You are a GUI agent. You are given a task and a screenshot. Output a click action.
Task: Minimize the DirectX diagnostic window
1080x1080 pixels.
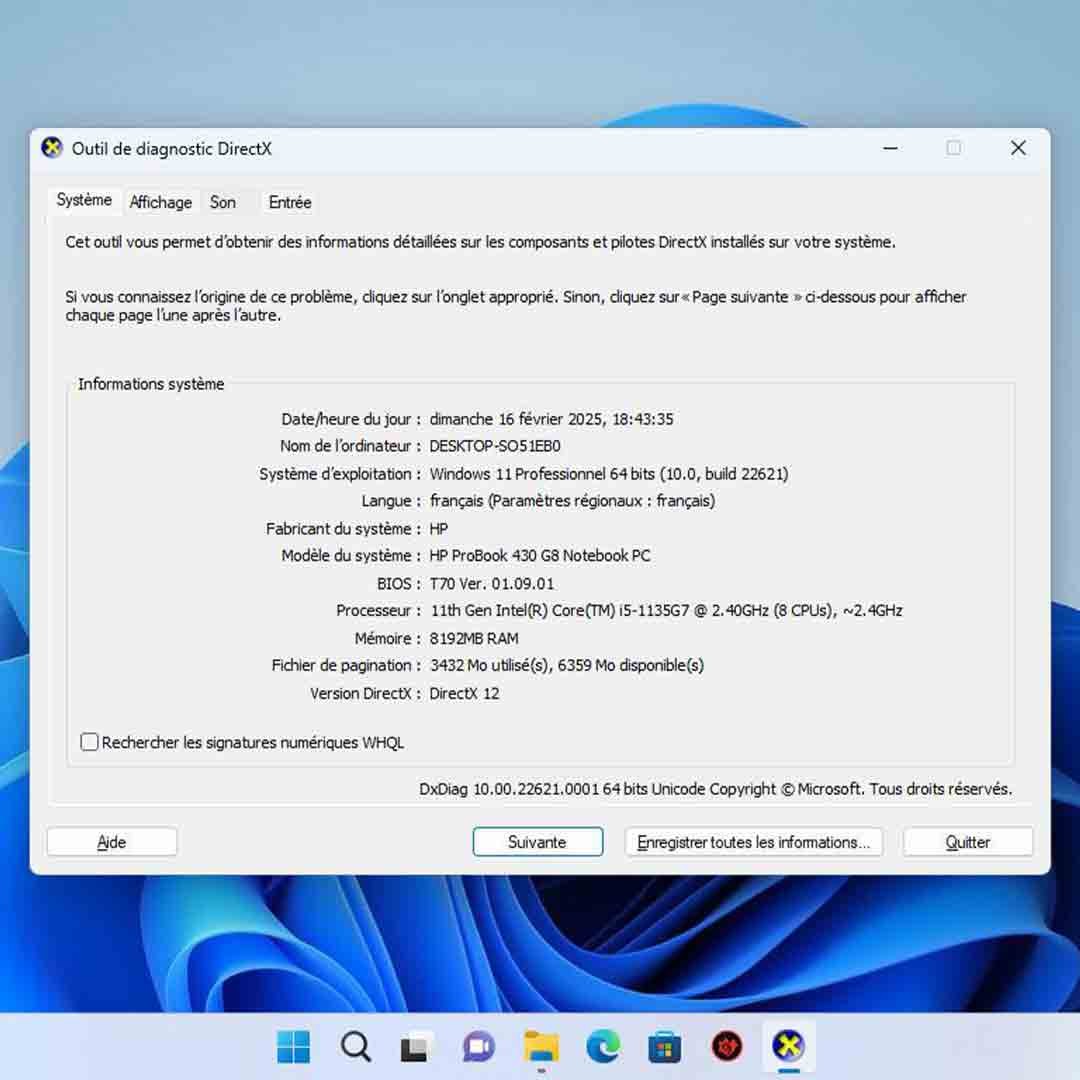(x=890, y=148)
